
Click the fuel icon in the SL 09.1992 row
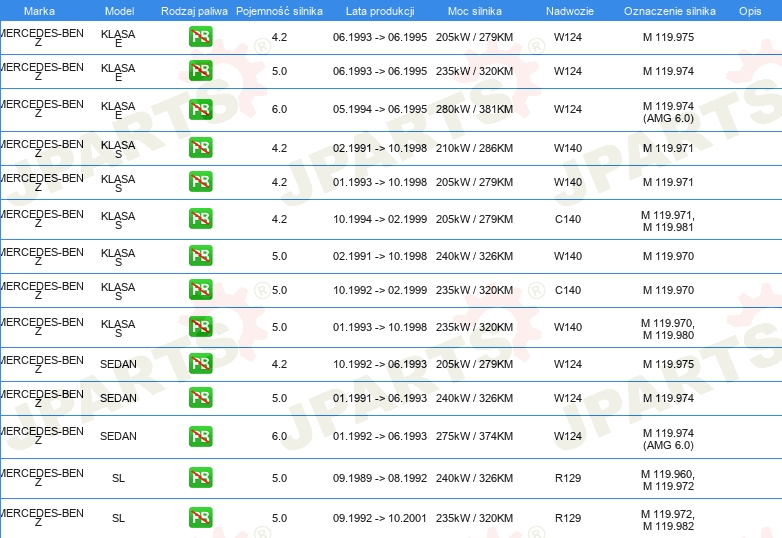200,518
